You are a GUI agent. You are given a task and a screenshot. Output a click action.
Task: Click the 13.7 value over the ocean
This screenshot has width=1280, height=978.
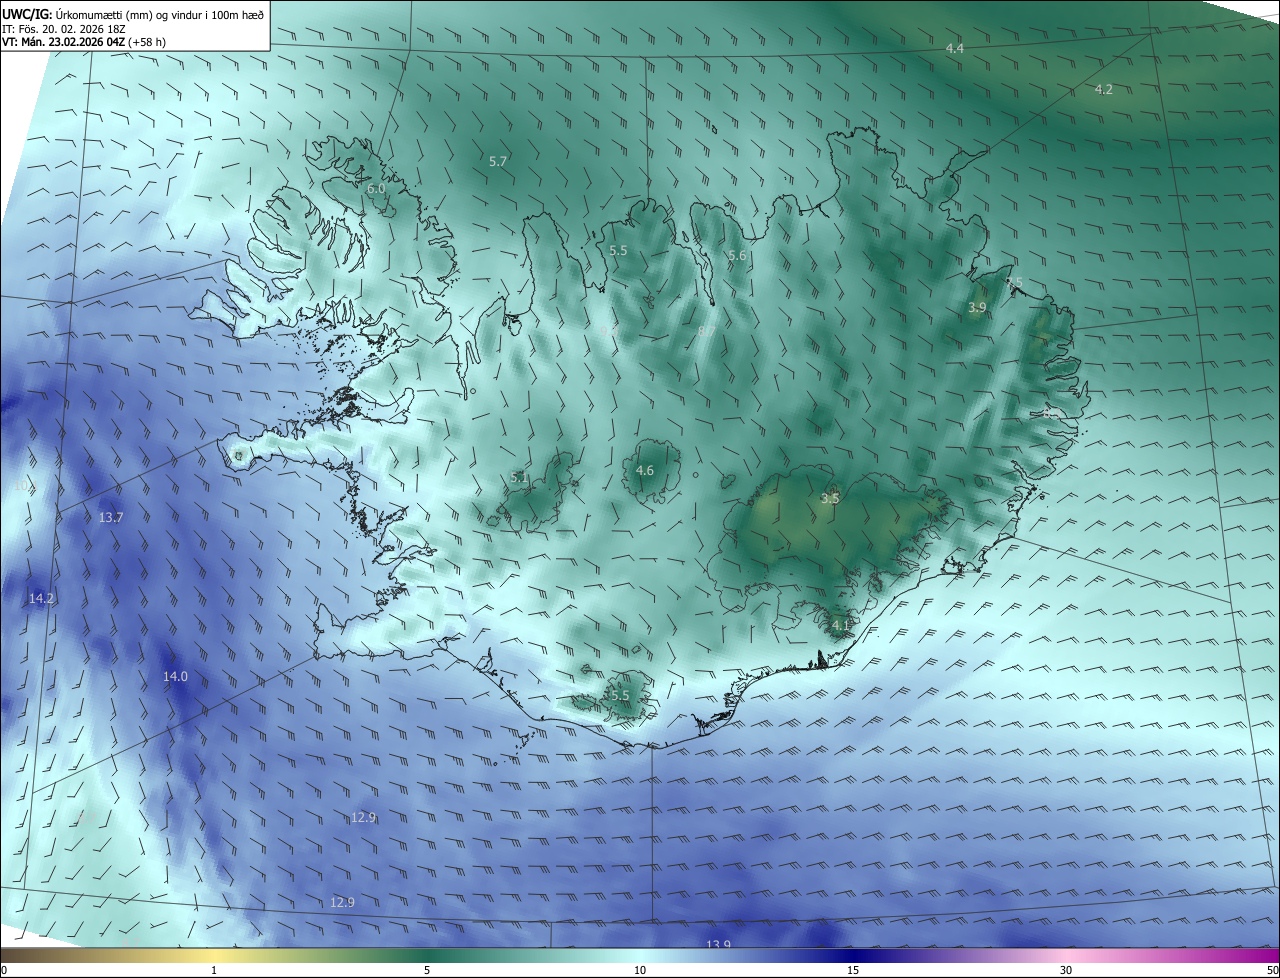point(111,517)
